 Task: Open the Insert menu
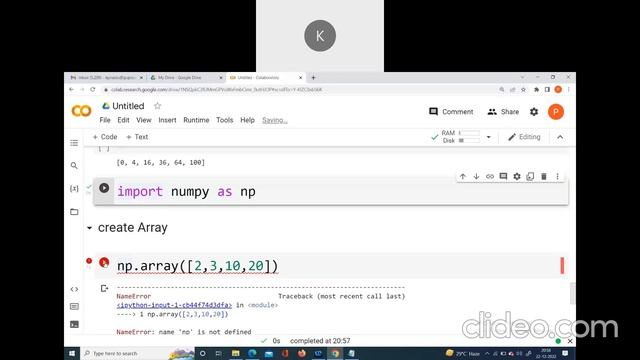click(x=167, y=120)
